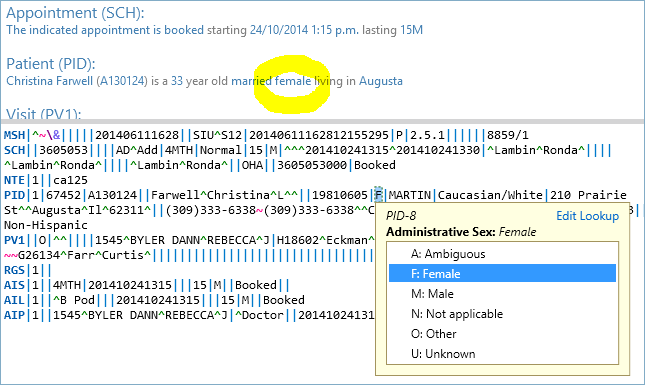
Task: Click the Appointment (SCH) heading
Action: click(75, 13)
